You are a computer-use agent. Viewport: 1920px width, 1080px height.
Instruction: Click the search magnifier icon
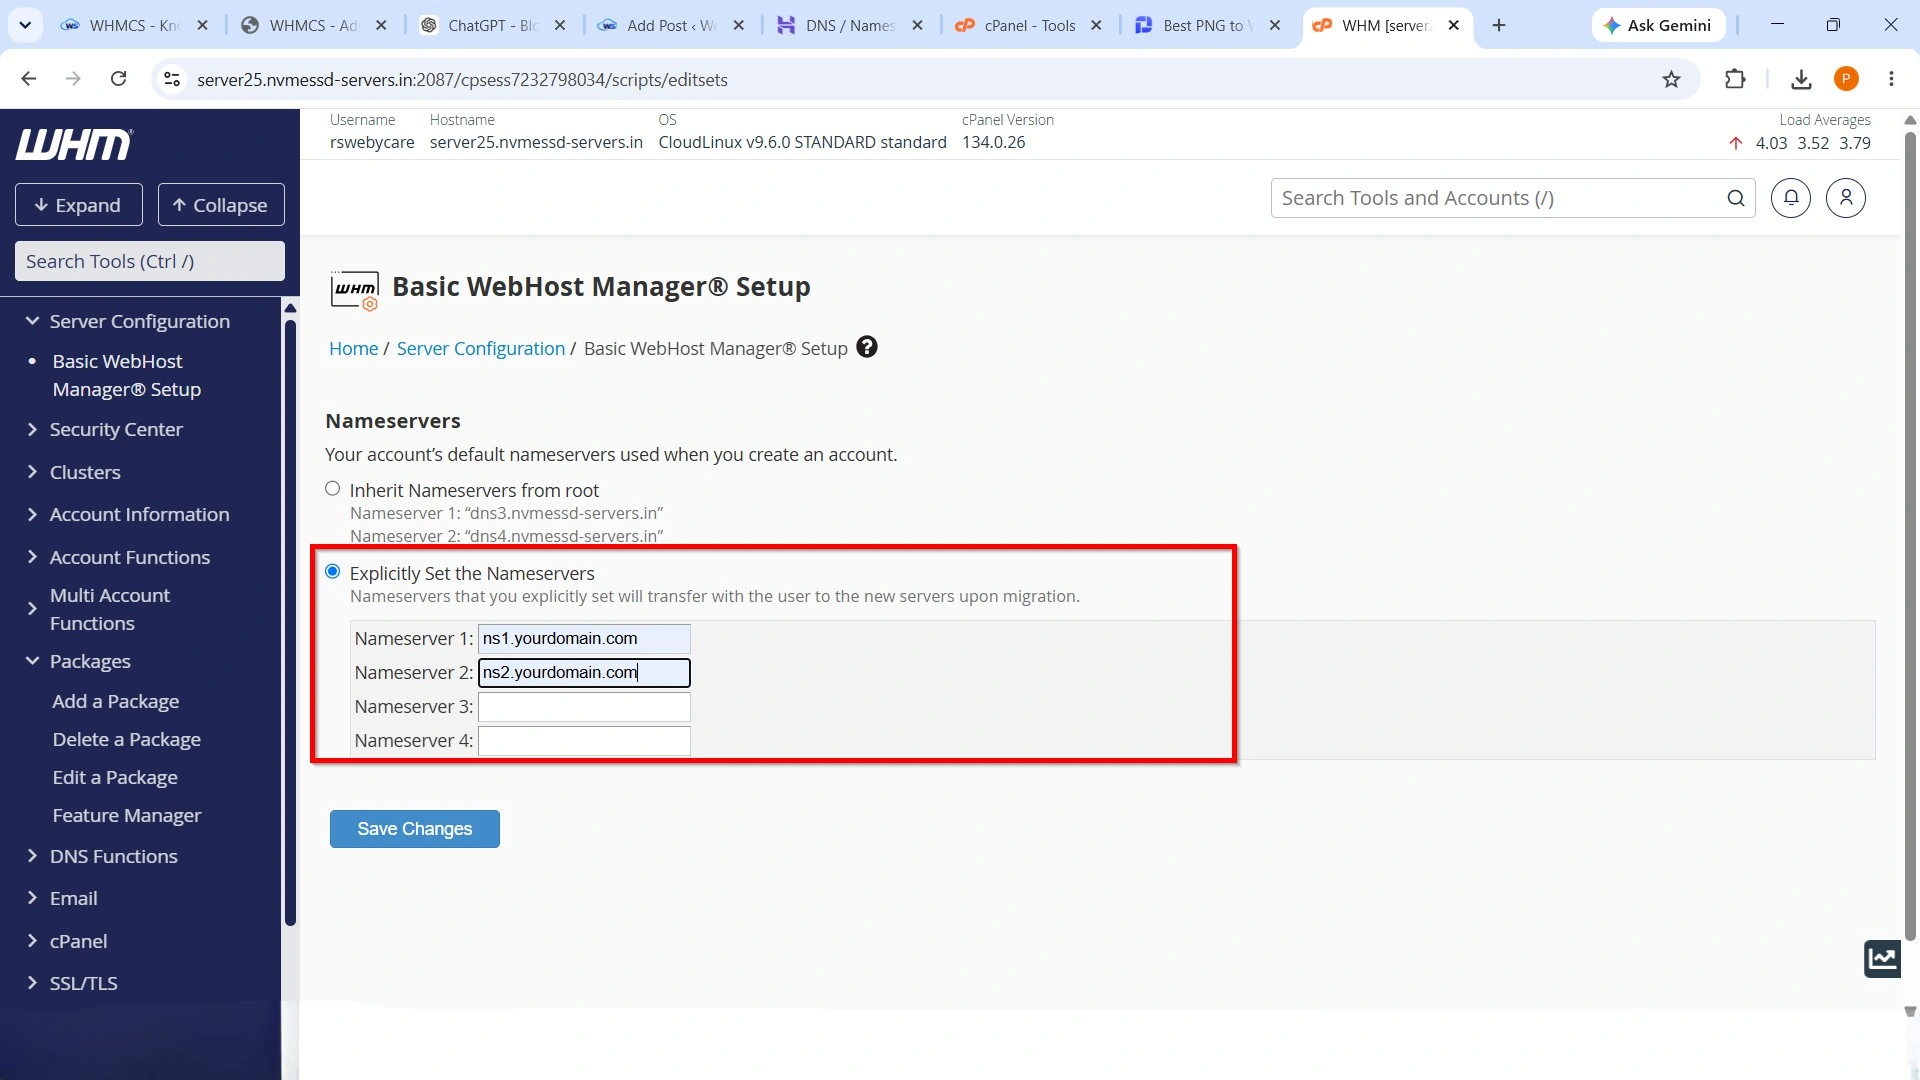click(x=1736, y=198)
